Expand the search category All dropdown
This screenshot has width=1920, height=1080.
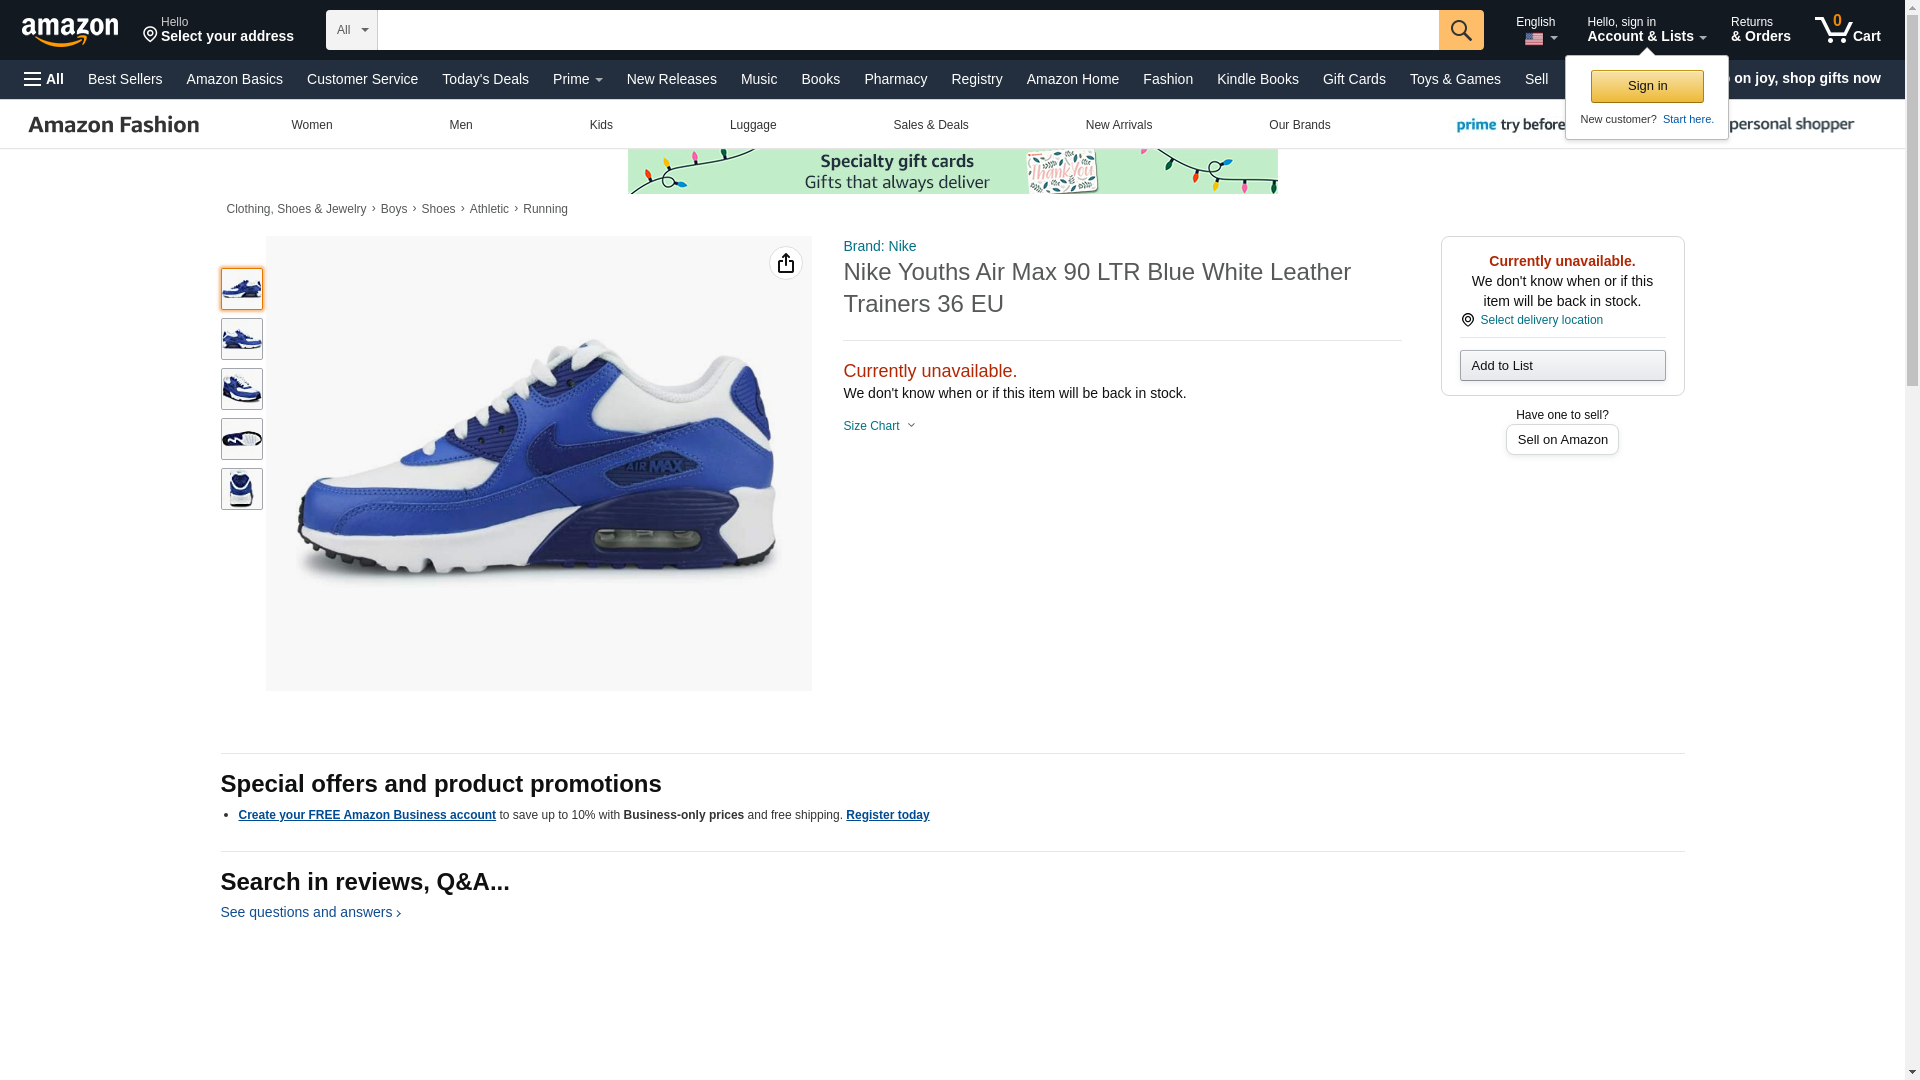(351, 30)
